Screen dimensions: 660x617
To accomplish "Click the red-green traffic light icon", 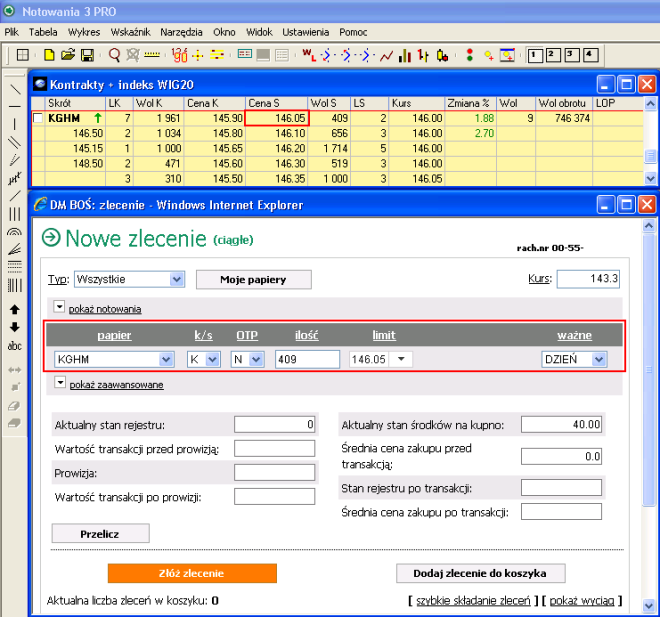I will click(470, 55).
